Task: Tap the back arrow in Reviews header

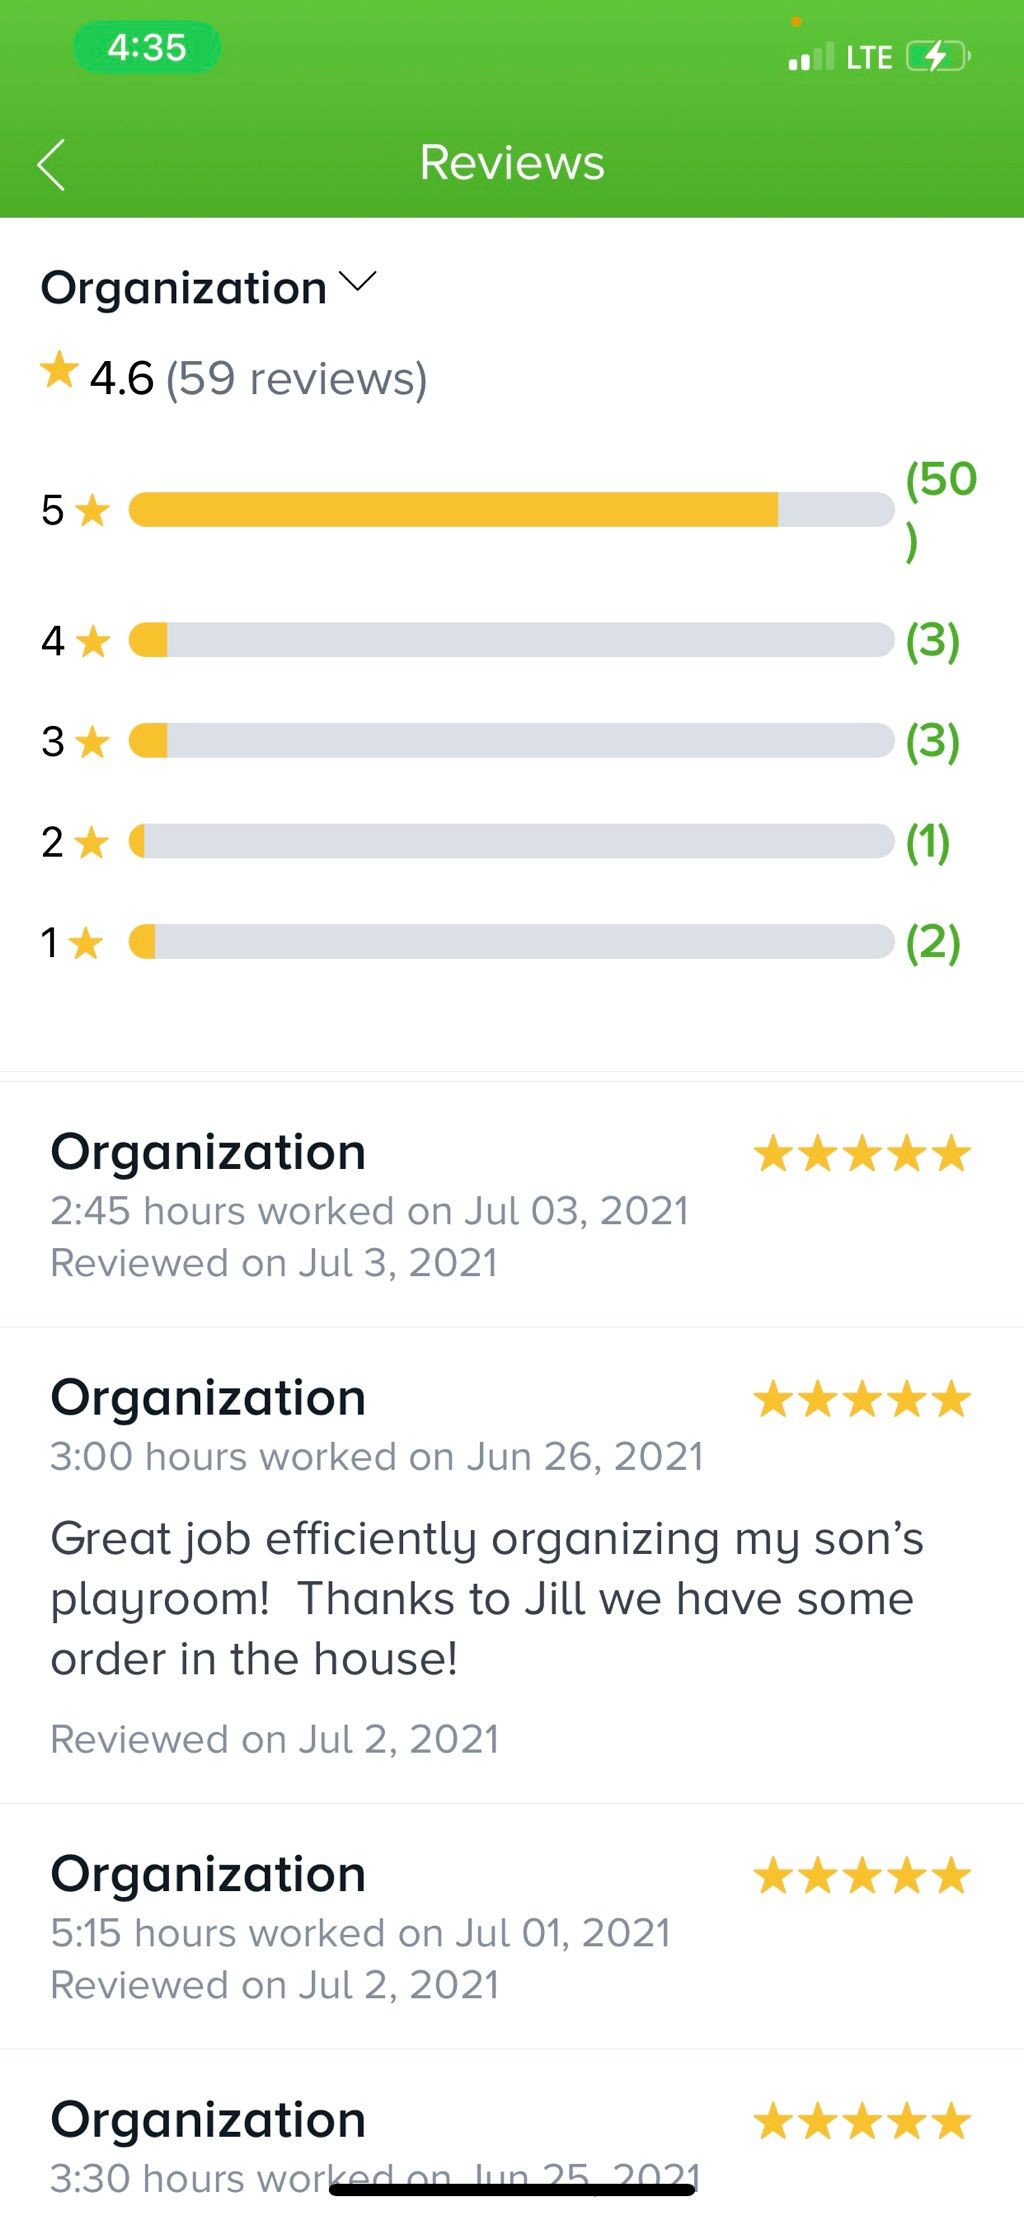Action: click(51, 164)
